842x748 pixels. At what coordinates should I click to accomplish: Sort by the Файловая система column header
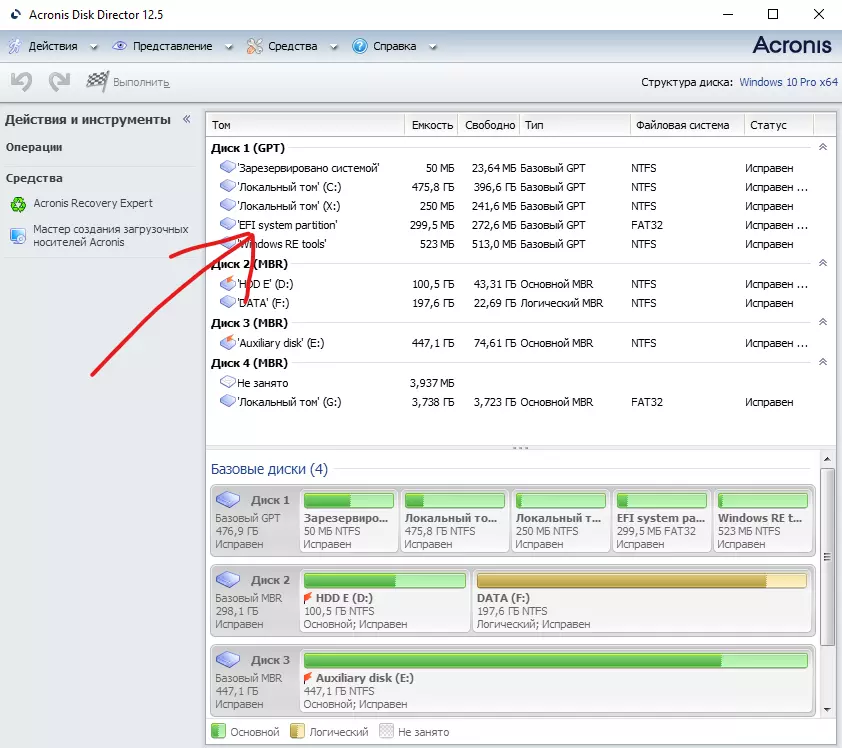pyautogui.click(x=687, y=125)
